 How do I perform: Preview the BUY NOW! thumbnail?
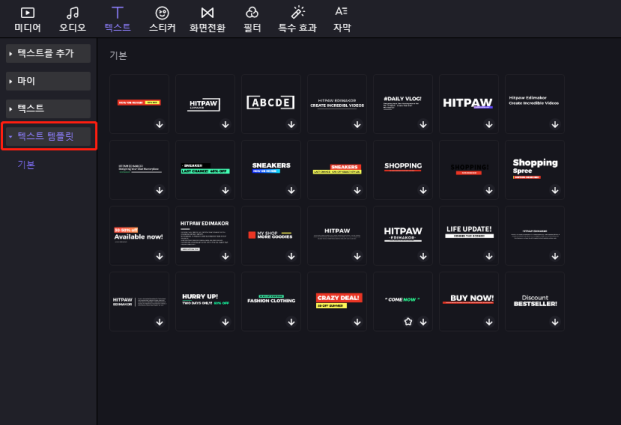[x=469, y=301]
